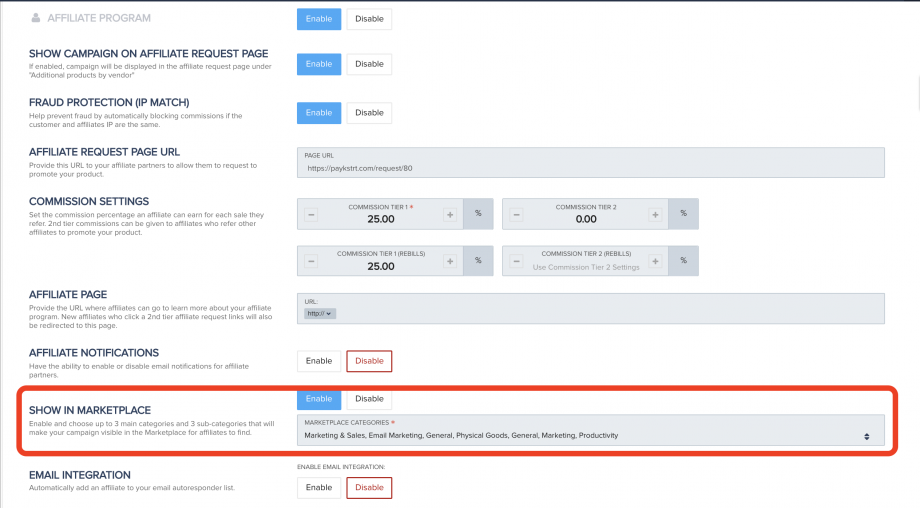Viewport: 920px width, 508px height.
Task: Click the Affiliate Request Page URL field
Action: pos(592,168)
